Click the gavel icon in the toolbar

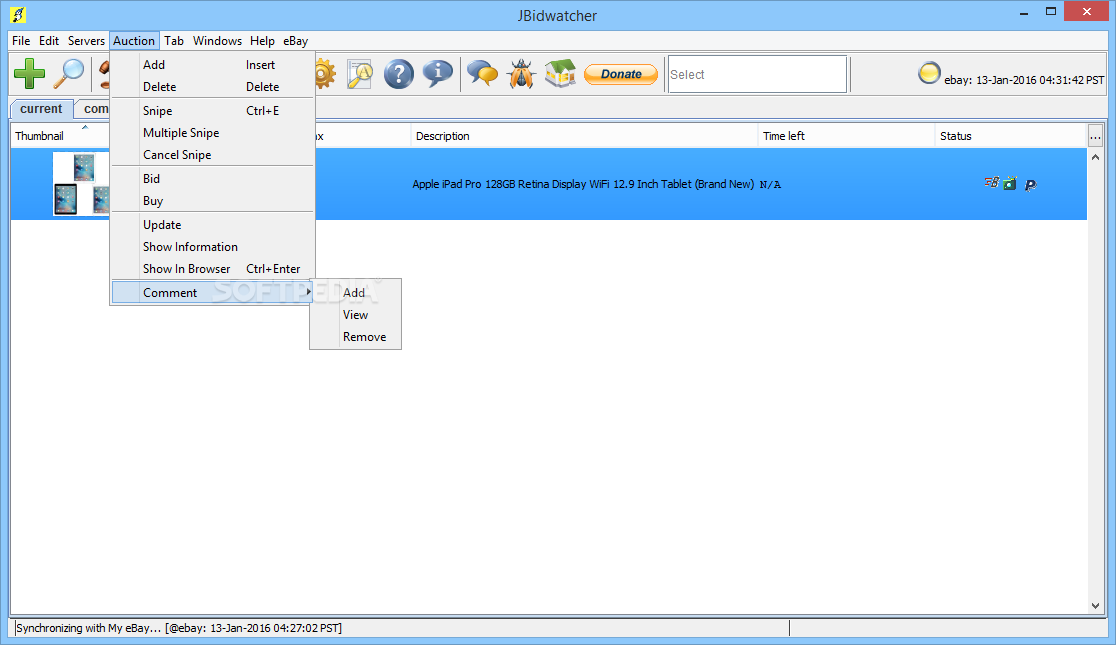[103, 73]
